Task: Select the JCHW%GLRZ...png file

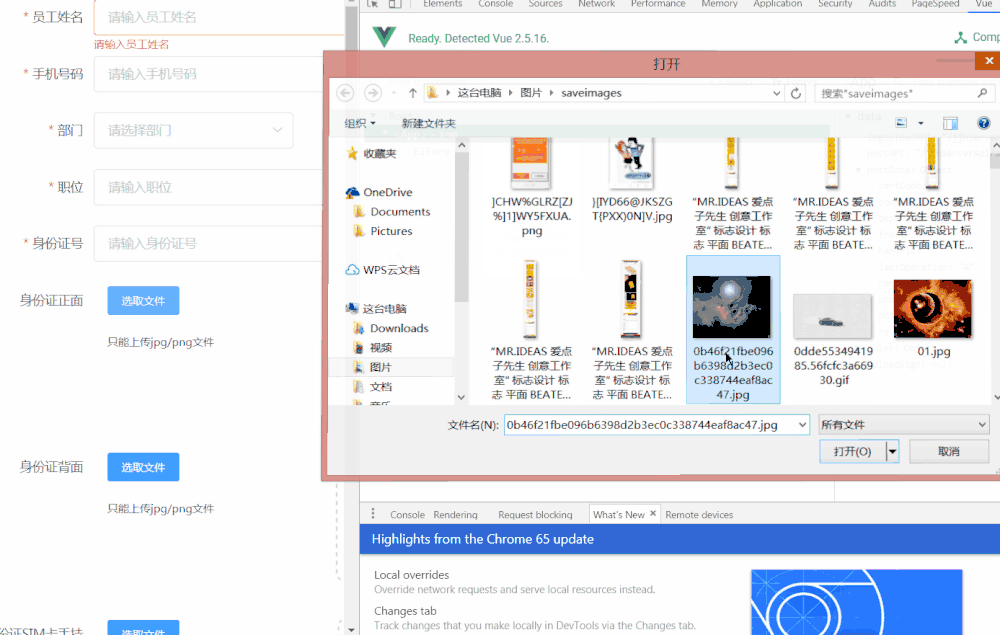Action: 532,187
